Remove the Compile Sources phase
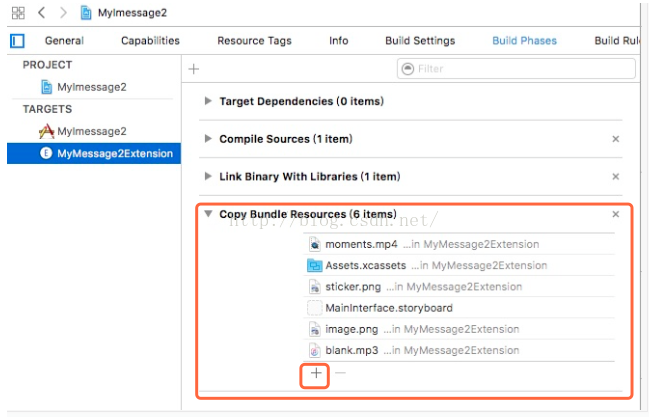This screenshot has height=418, width=650. pyautogui.click(x=615, y=139)
